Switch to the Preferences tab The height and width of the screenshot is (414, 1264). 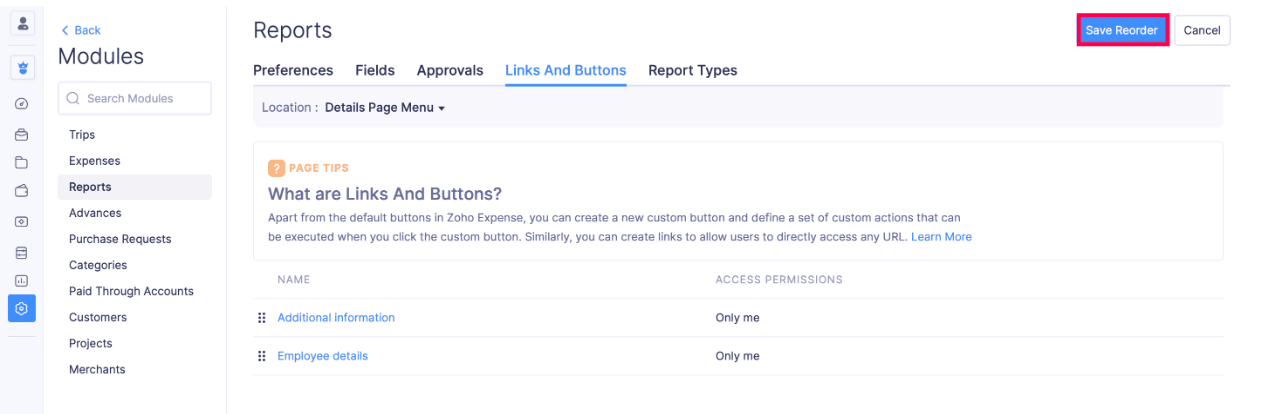pyautogui.click(x=293, y=71)
